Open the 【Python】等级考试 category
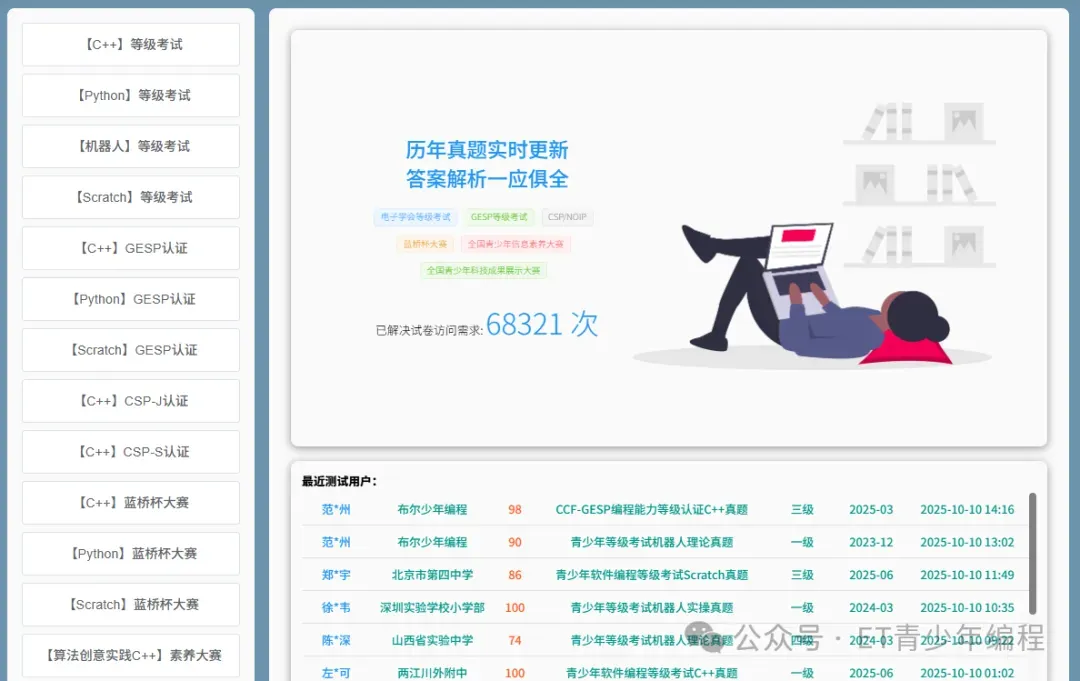1080x681 pixels. pos(131,96)
